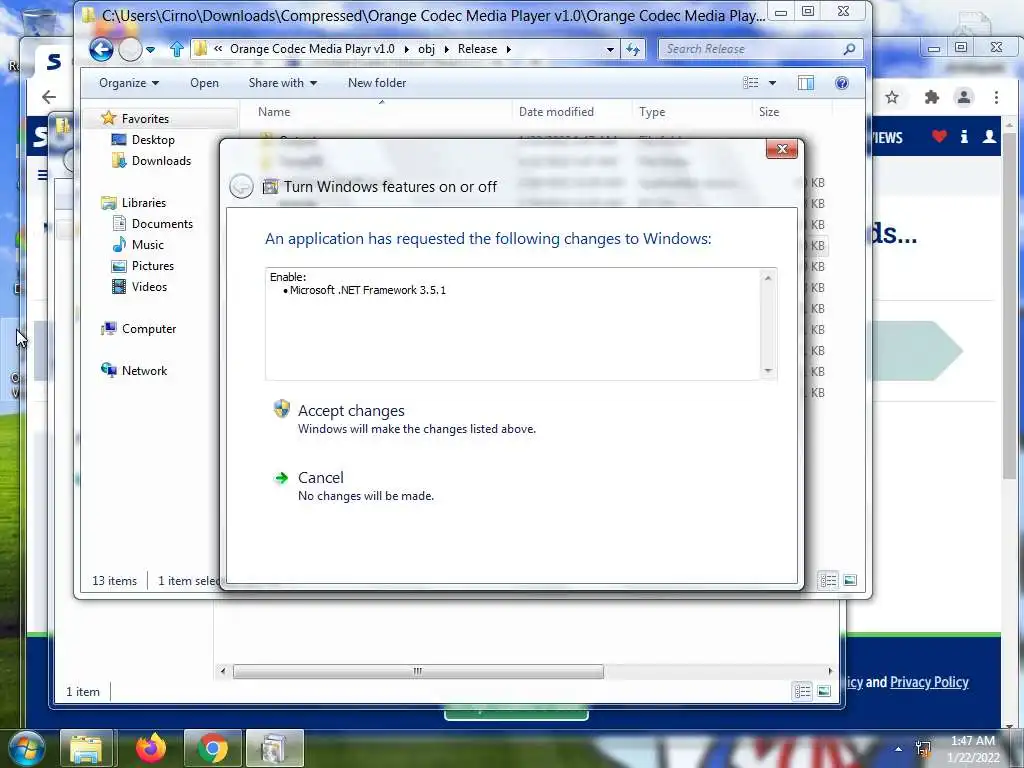Open Music library
Screen dimensions: 1024x768
pos(148,244)
